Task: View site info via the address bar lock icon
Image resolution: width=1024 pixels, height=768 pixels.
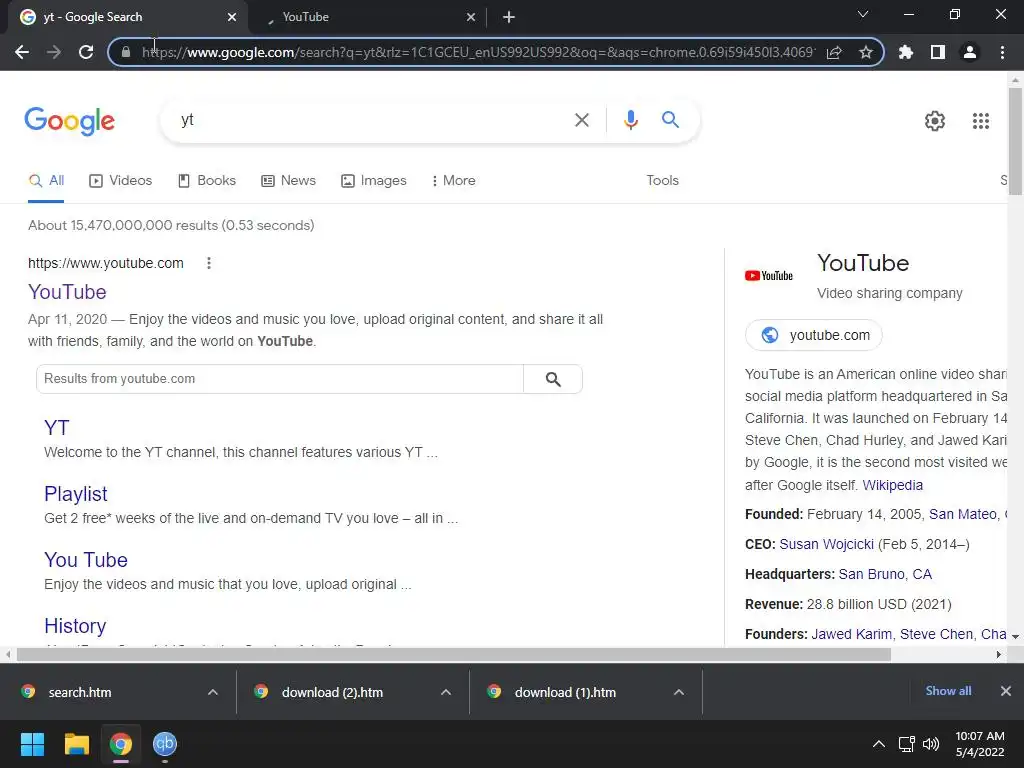Action: [x=126, y=52]
